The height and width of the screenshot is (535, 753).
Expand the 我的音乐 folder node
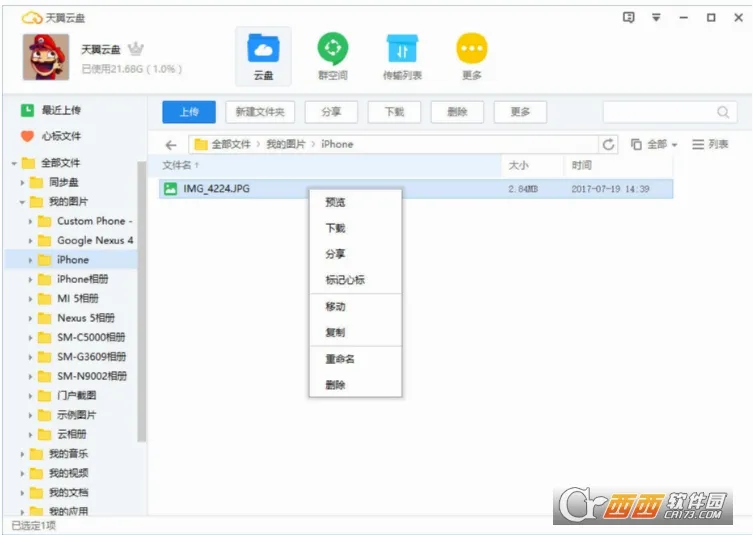point(22,454)
